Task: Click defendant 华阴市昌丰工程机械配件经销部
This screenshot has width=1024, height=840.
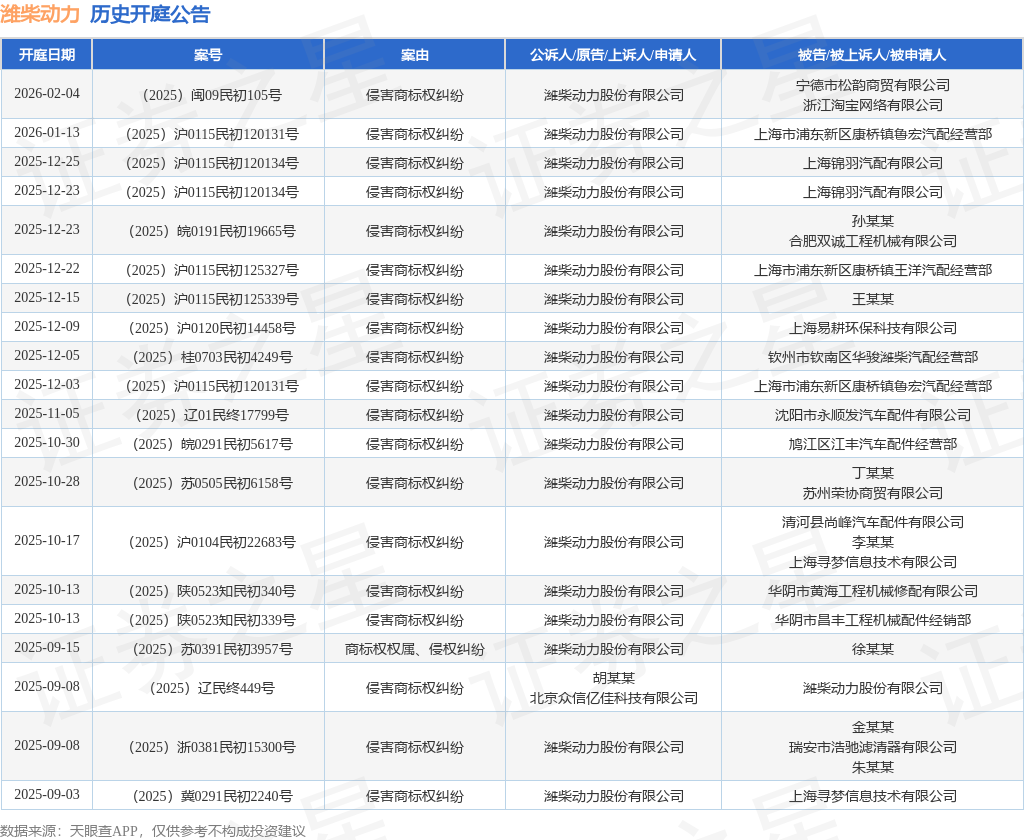Action: 872,620
